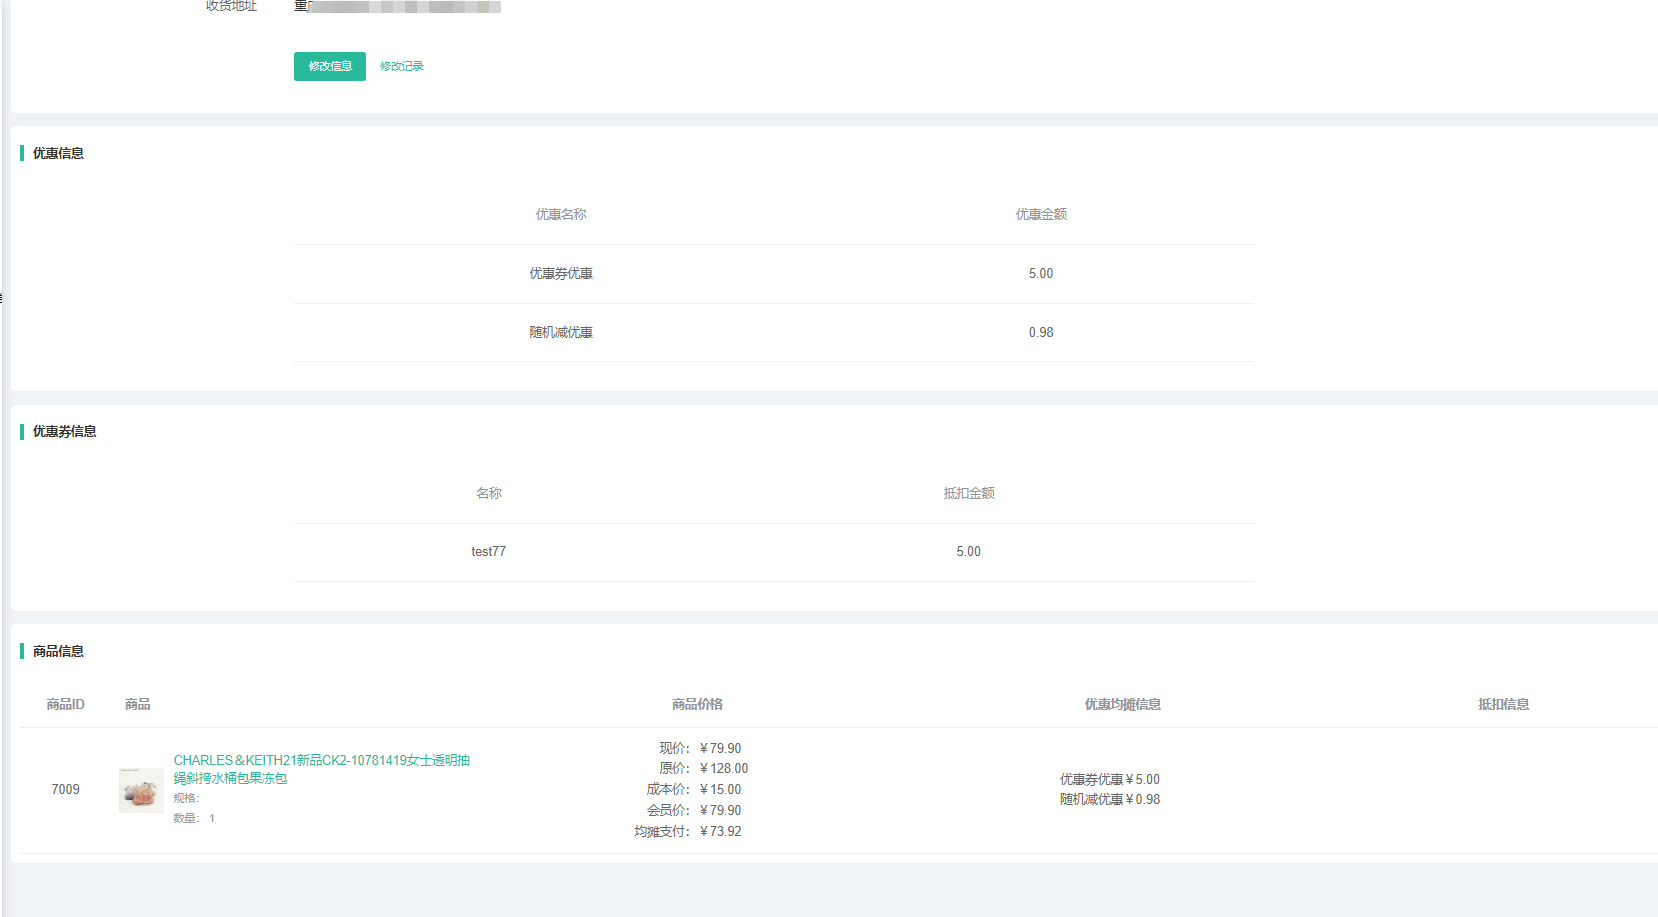The image size is (1658, 917).
Task: Select the 随机减优惠 row in discount table
Action: [x=560, y=332]
